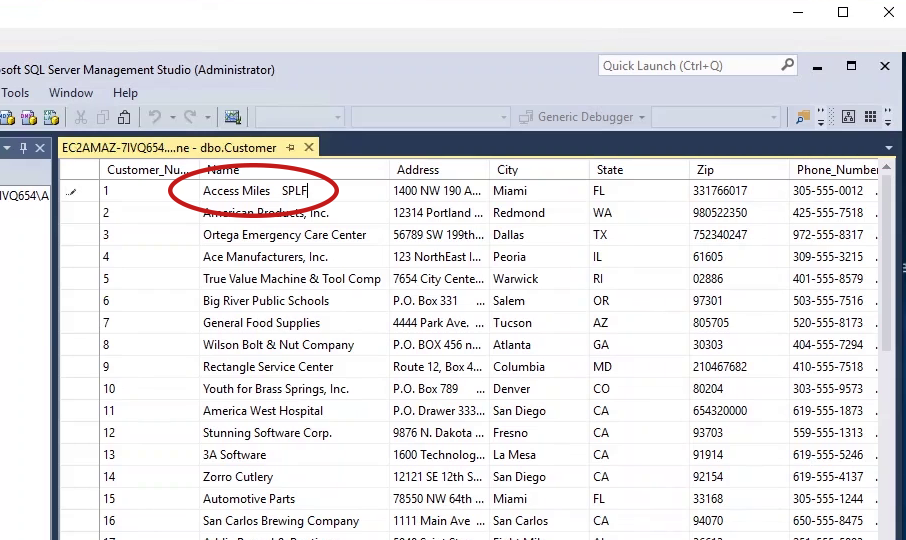Click the Paste icon in toolbar

point(124,117)
